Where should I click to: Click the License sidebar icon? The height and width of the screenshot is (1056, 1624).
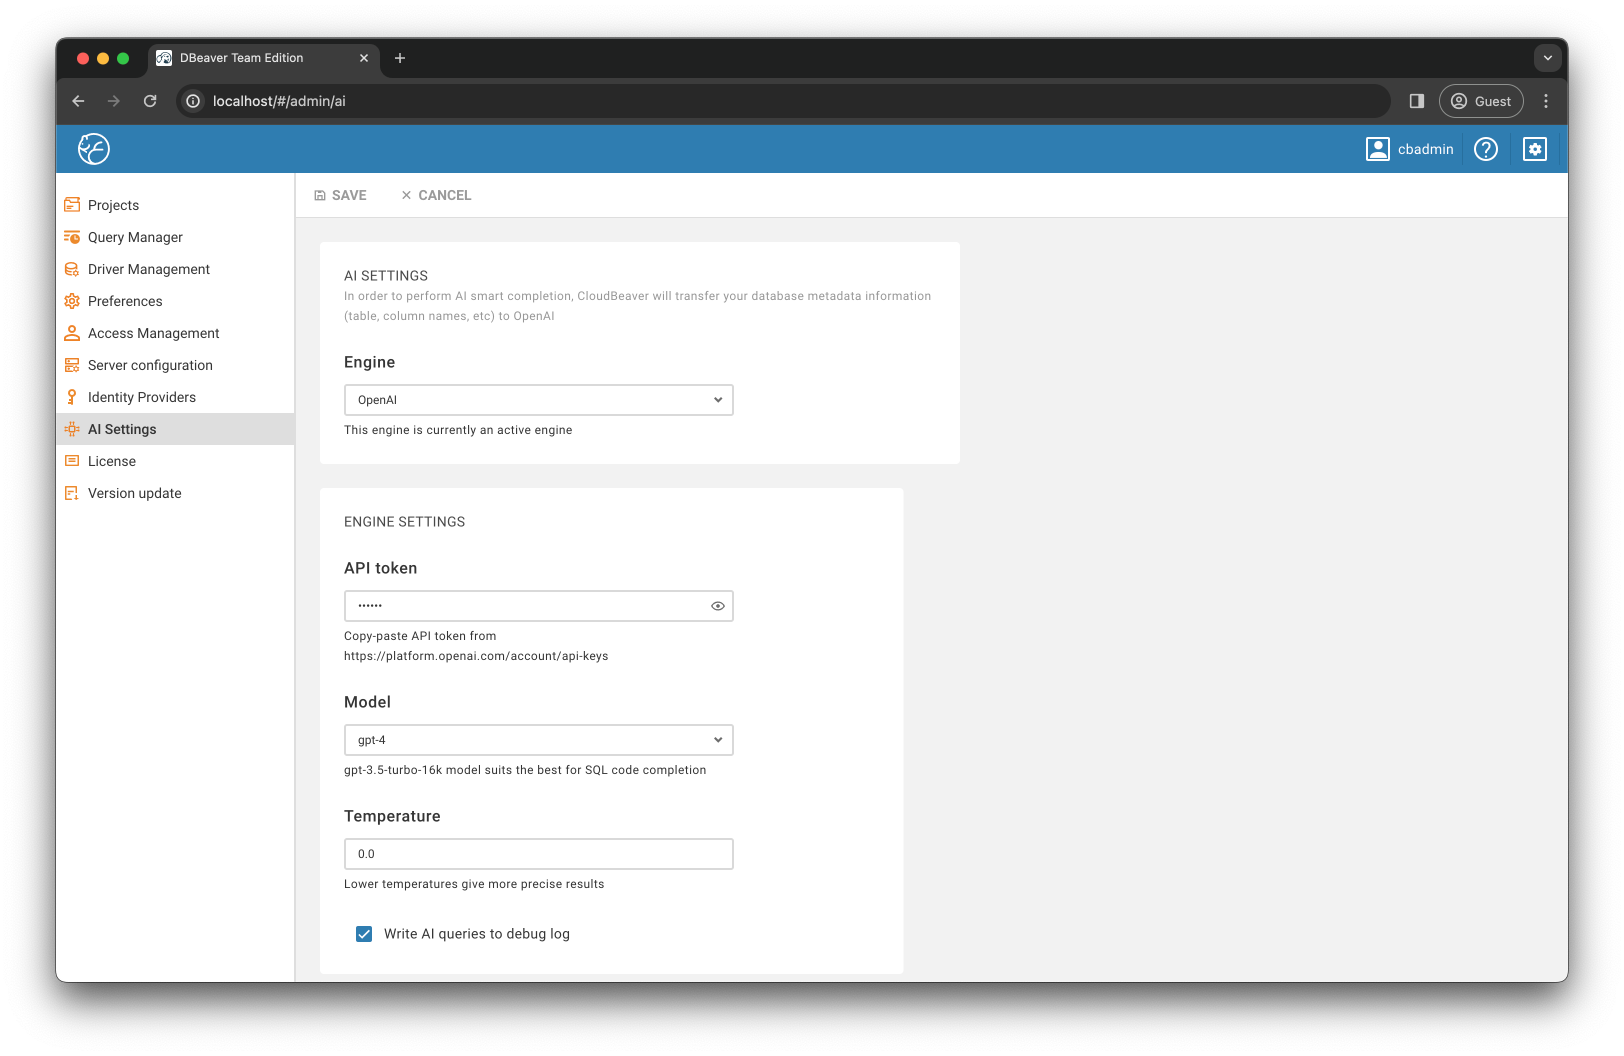pos(72,461)
